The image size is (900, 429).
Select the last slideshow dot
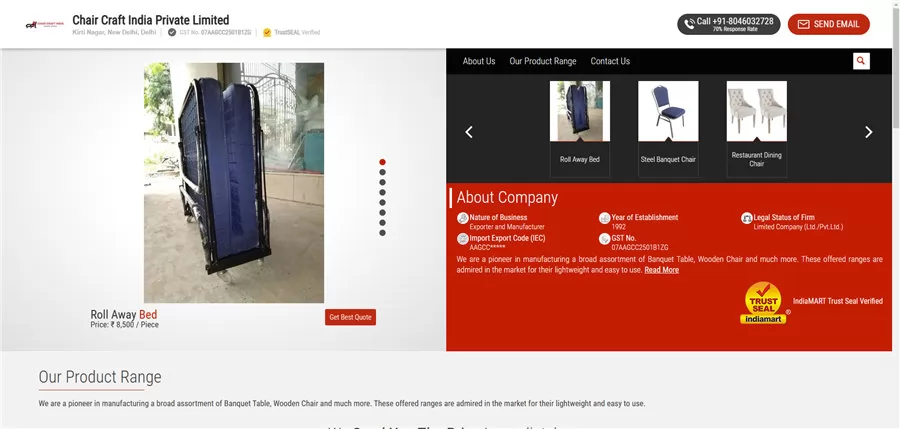[x=382, y=233]
